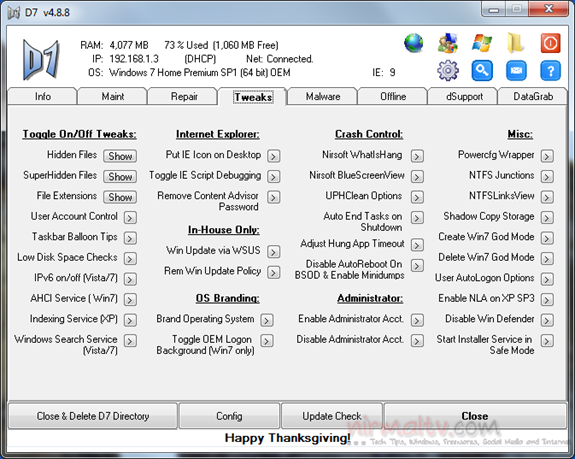This screenshot has width=575, height=459.
Task: Open the gear settings icon
Action: (447, 70)
